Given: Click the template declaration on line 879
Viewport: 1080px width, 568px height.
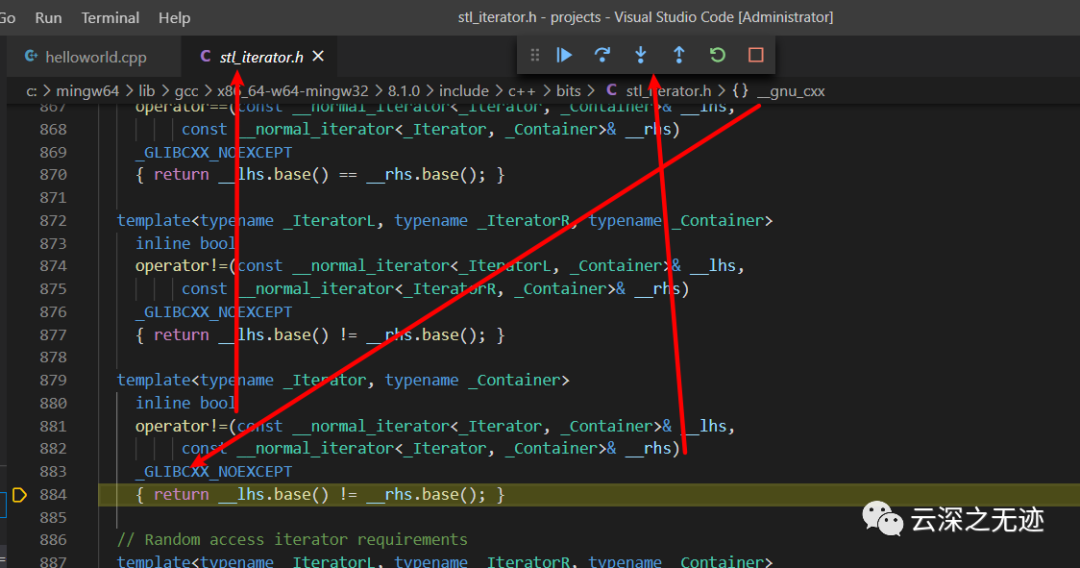Looking at the screenshot, I should coord(343,380).
